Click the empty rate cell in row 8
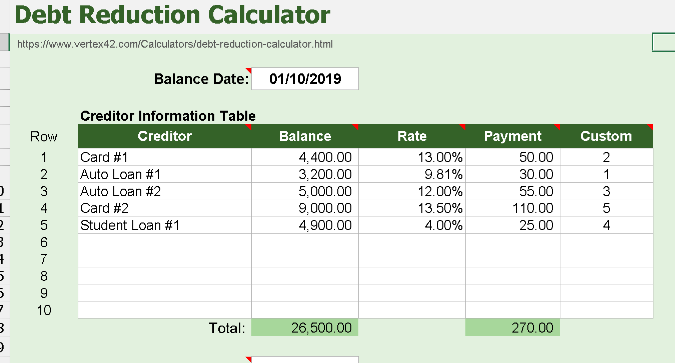 [412, 276]
